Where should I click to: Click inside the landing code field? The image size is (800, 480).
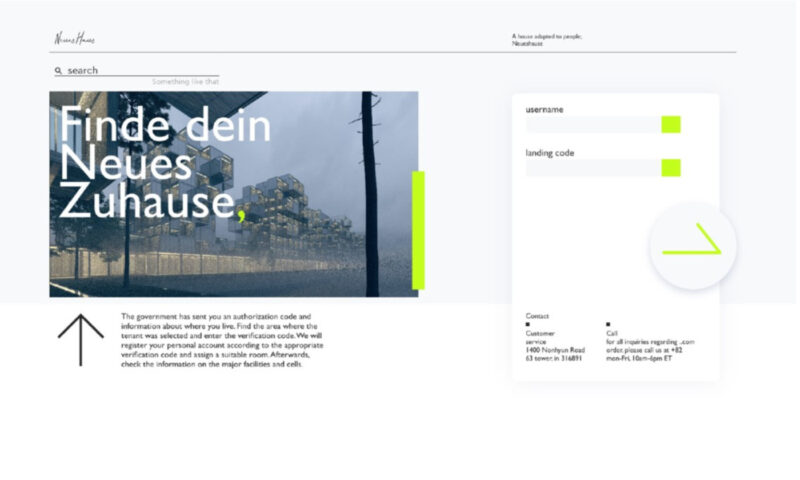pos(594,168)
